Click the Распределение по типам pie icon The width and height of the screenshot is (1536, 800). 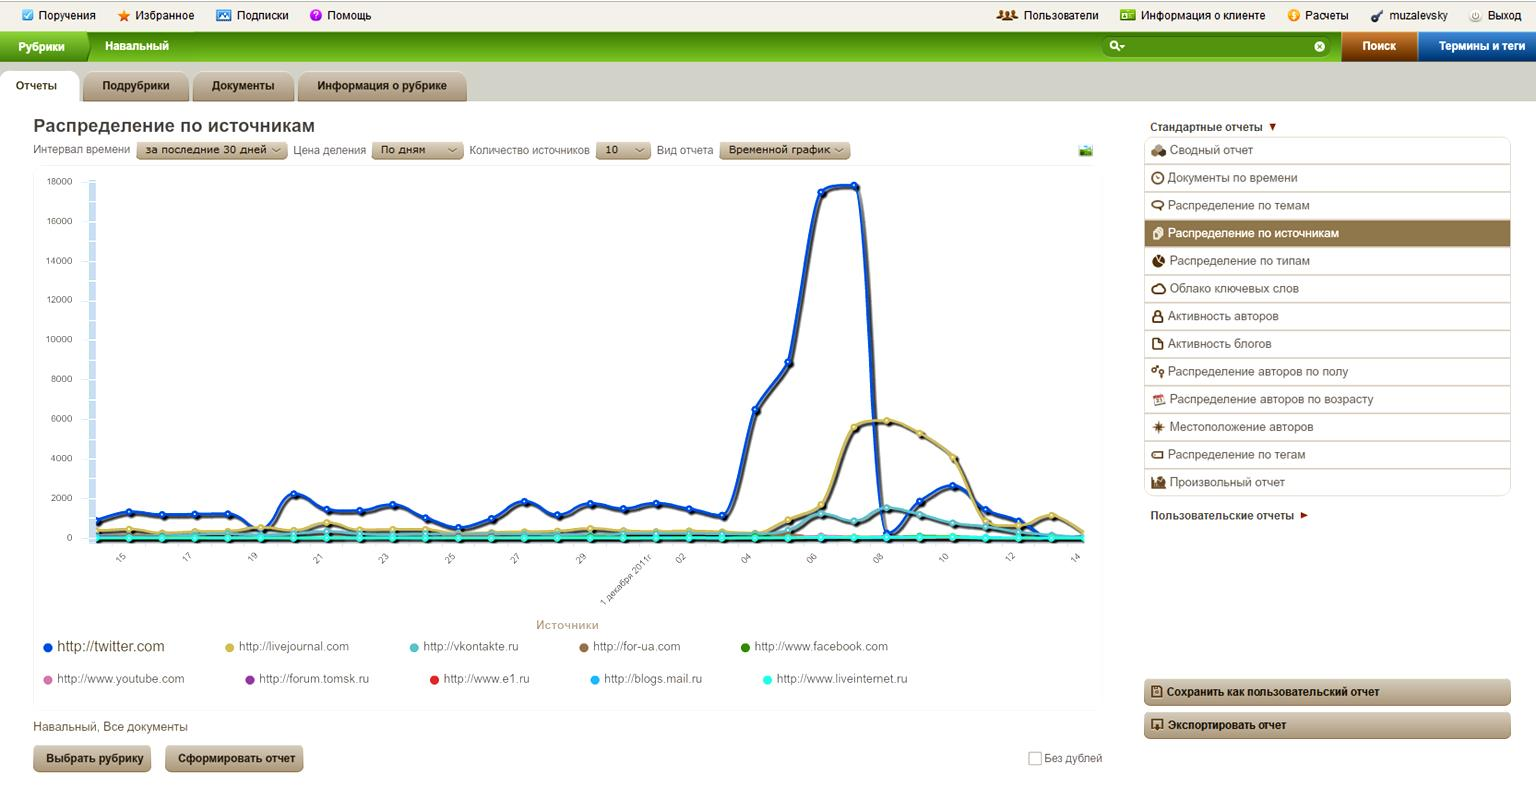tap(1159, 261)
